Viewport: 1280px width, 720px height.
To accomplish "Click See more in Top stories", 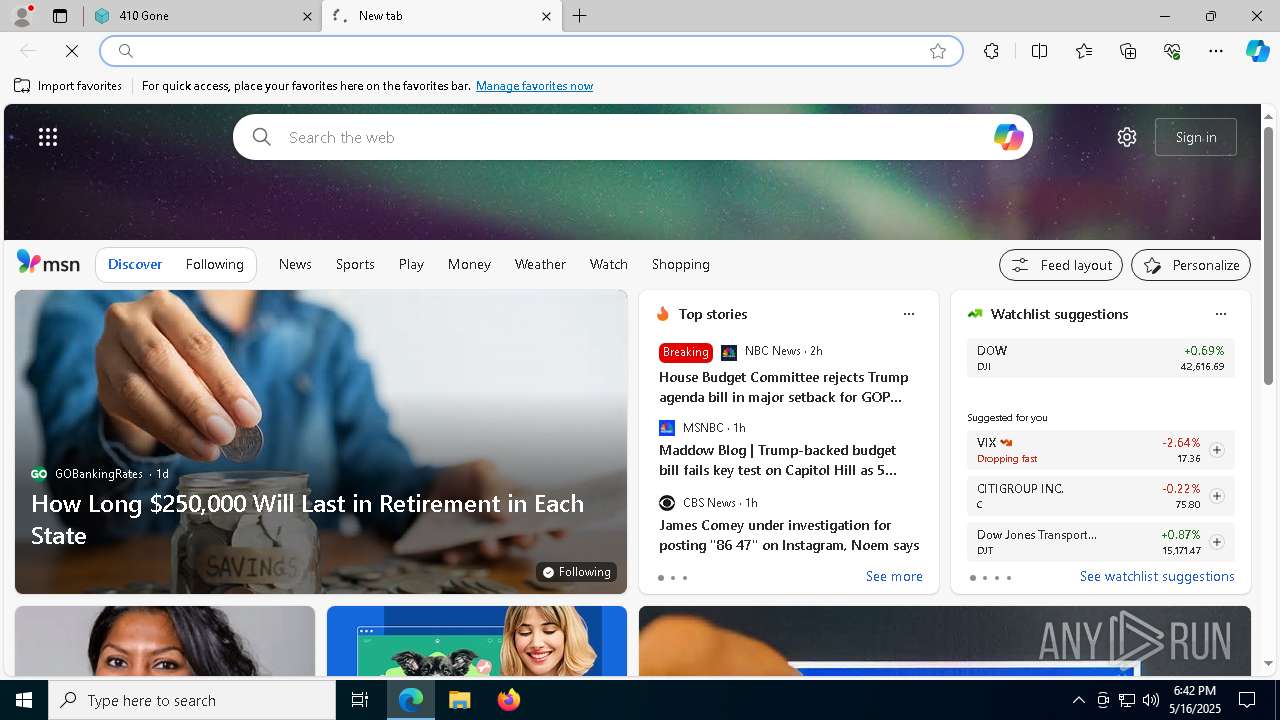I will pyautogui.click(x=894, y=576).
